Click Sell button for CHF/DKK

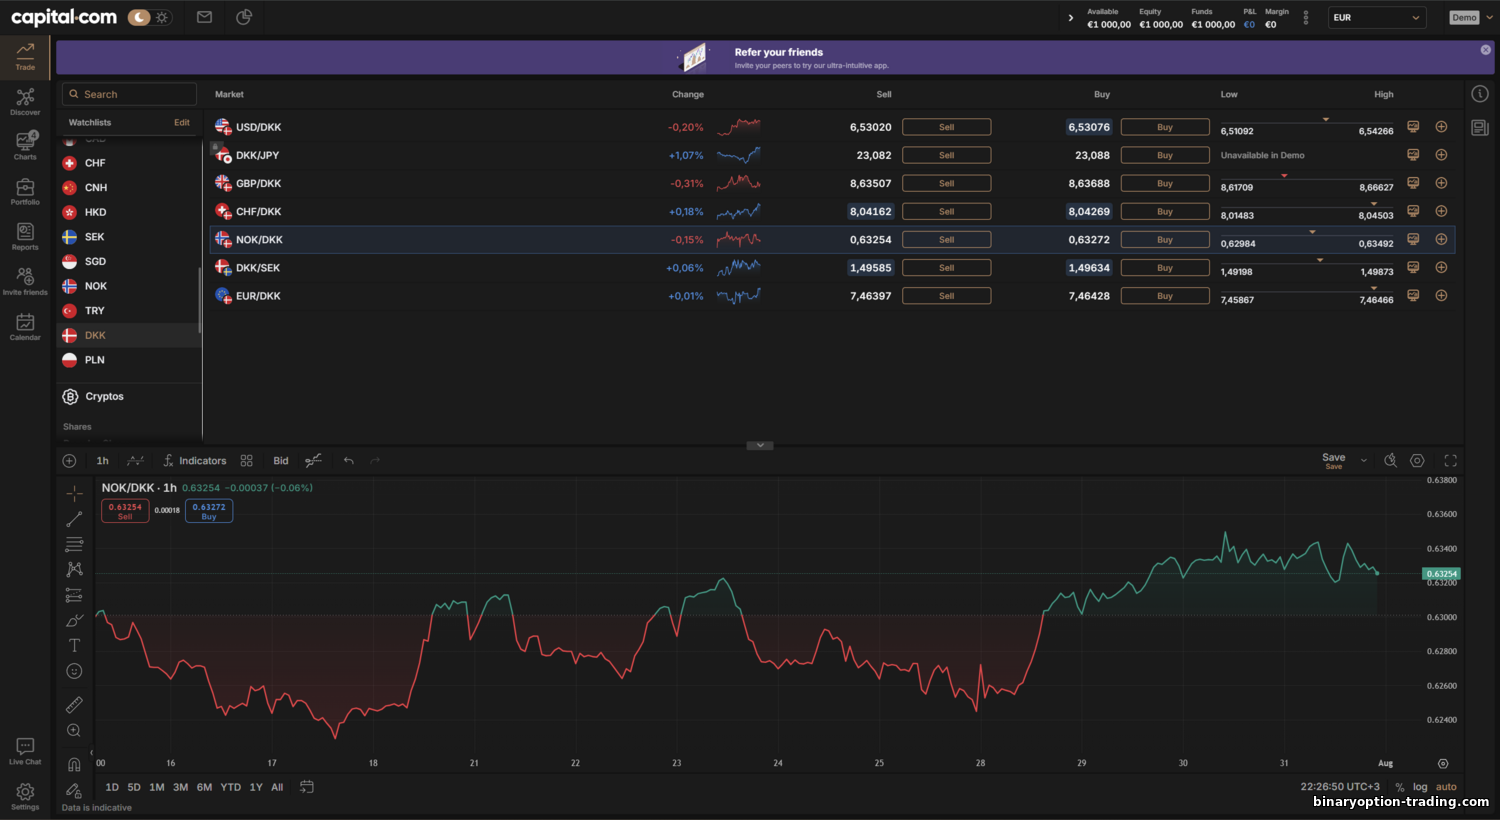coord(946,212)
